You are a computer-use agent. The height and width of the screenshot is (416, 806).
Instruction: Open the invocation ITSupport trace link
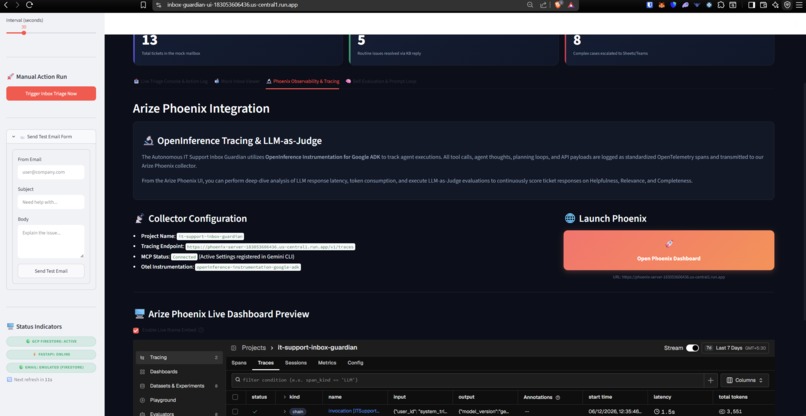(354, 411)
